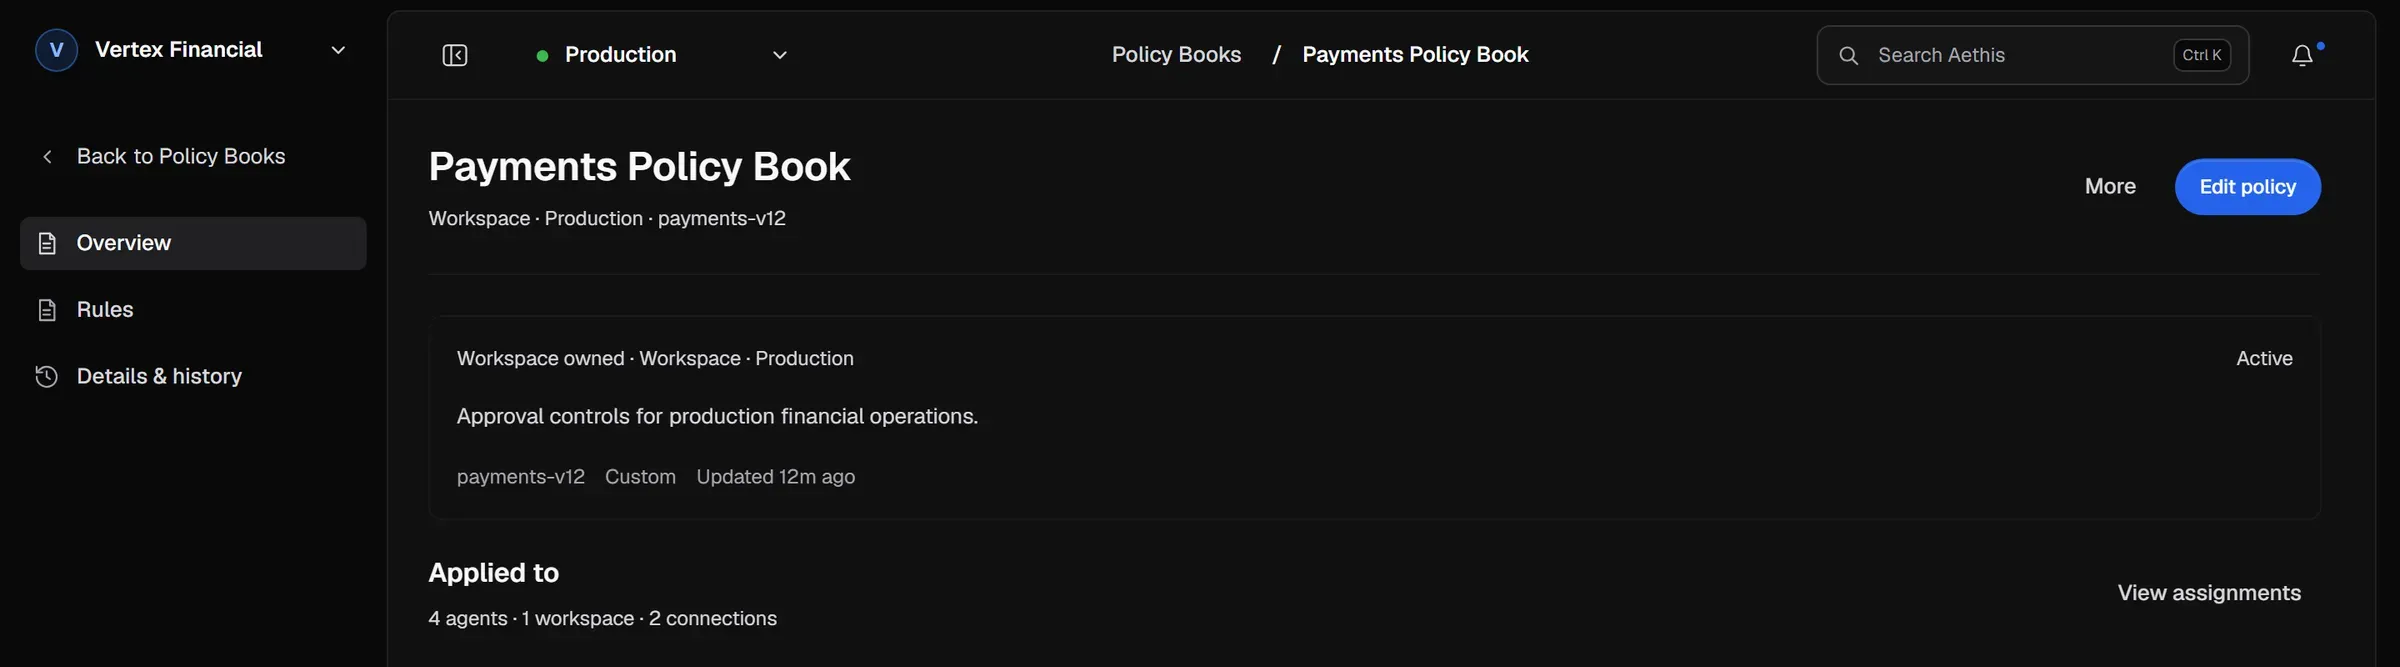Screen dimensions: 2400x667
Task: Click the Search Aethis field
Action: [x=2032, y=55]
